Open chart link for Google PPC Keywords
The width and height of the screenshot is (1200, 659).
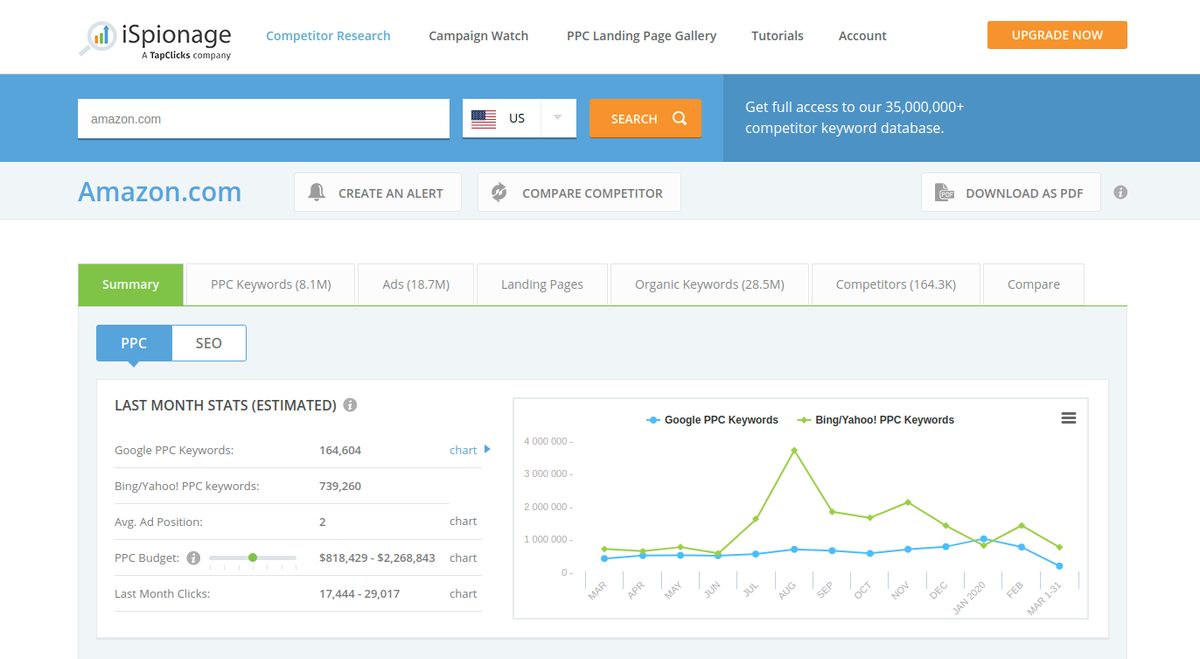[x=463, y=450]
